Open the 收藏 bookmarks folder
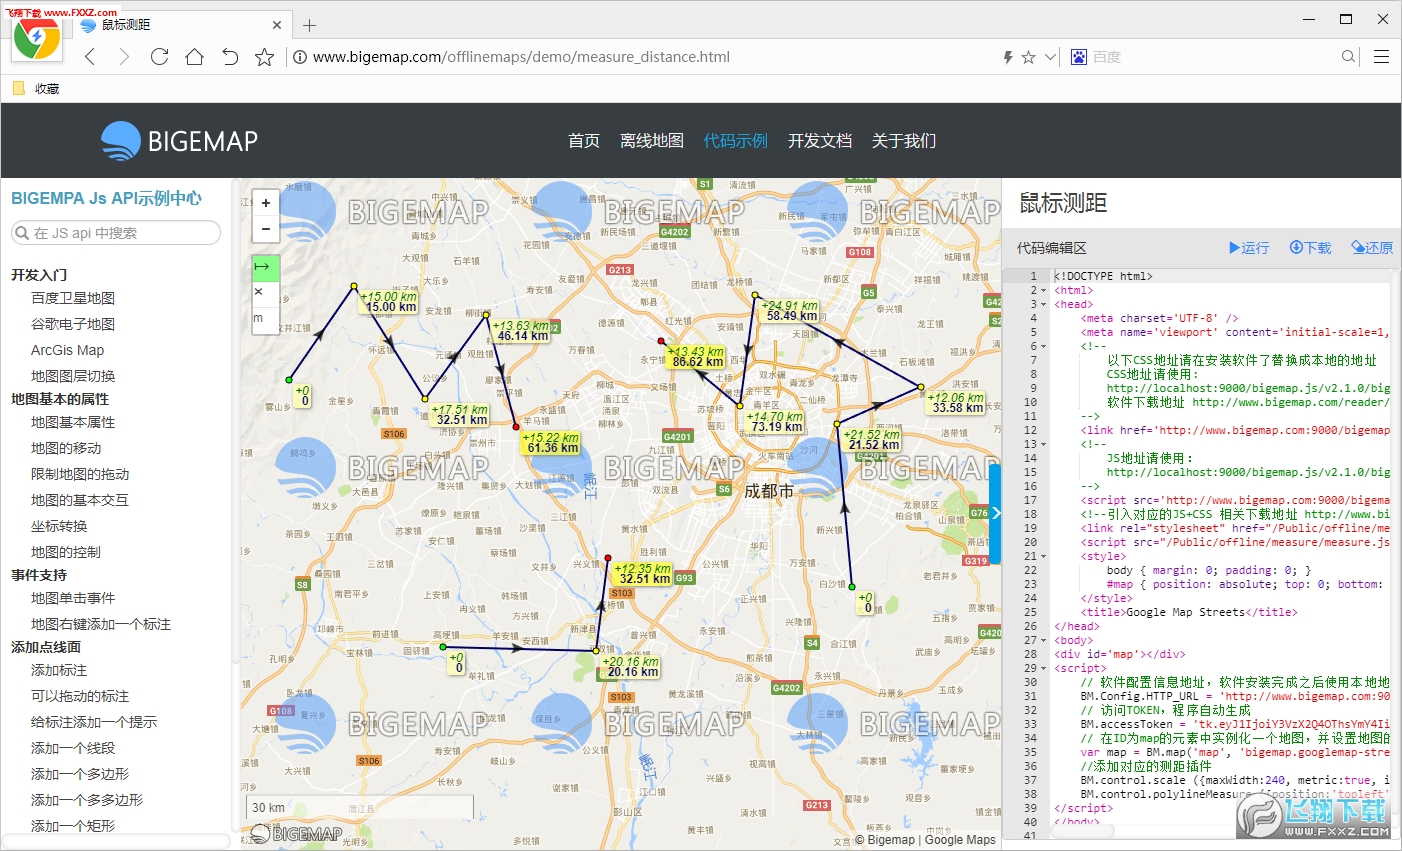The height and width of the screenshot is (851, 1402). tap(36, 89)
